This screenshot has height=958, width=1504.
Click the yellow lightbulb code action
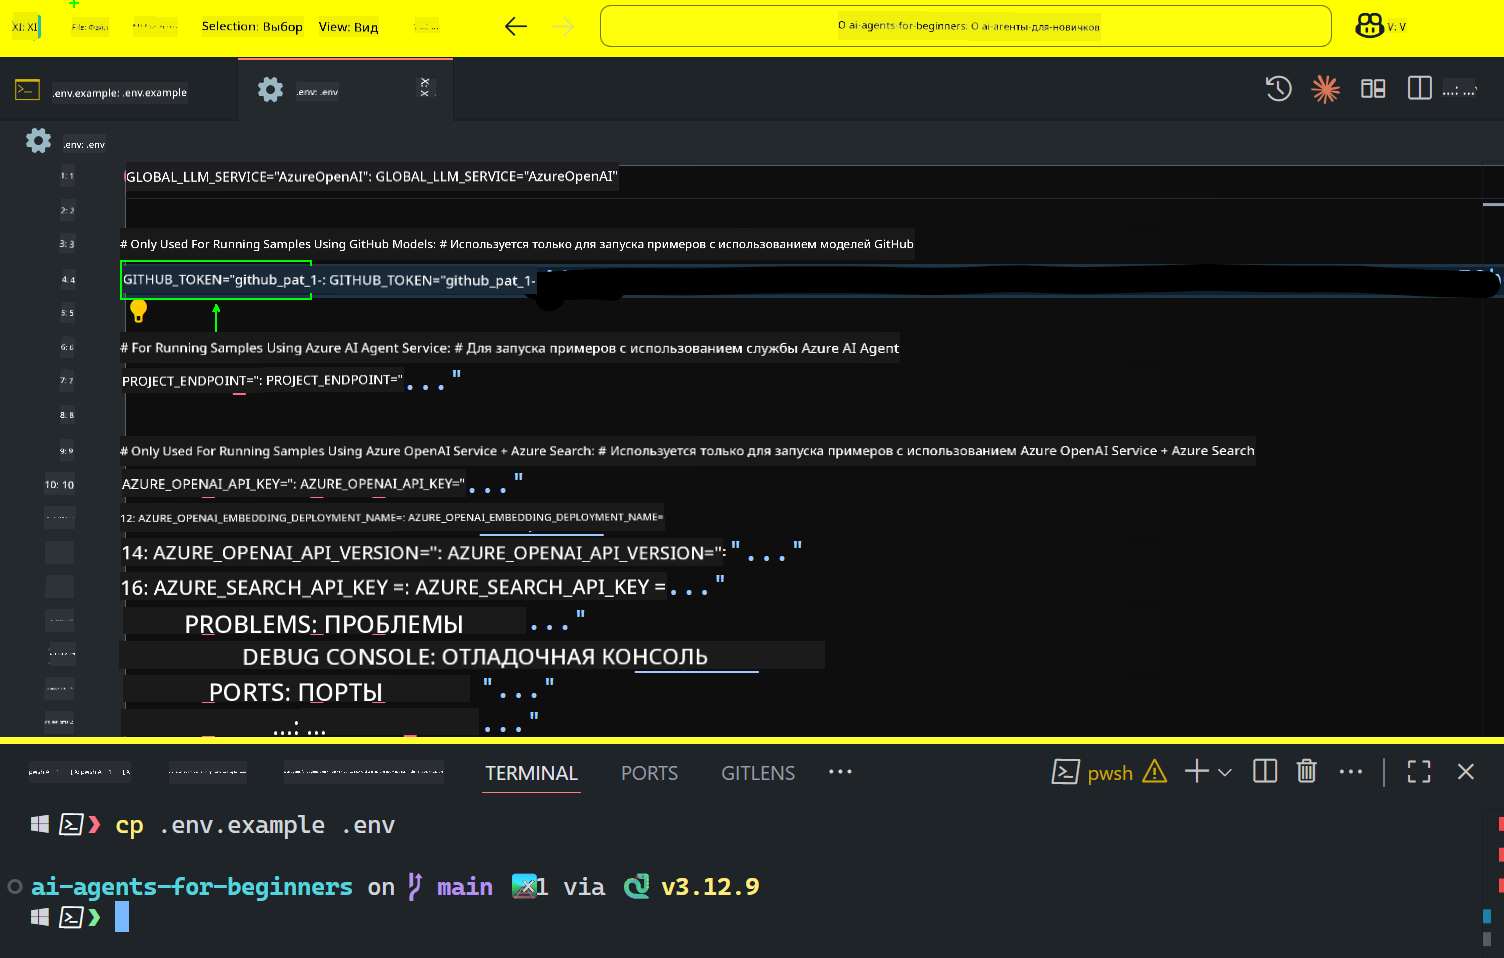139,311
